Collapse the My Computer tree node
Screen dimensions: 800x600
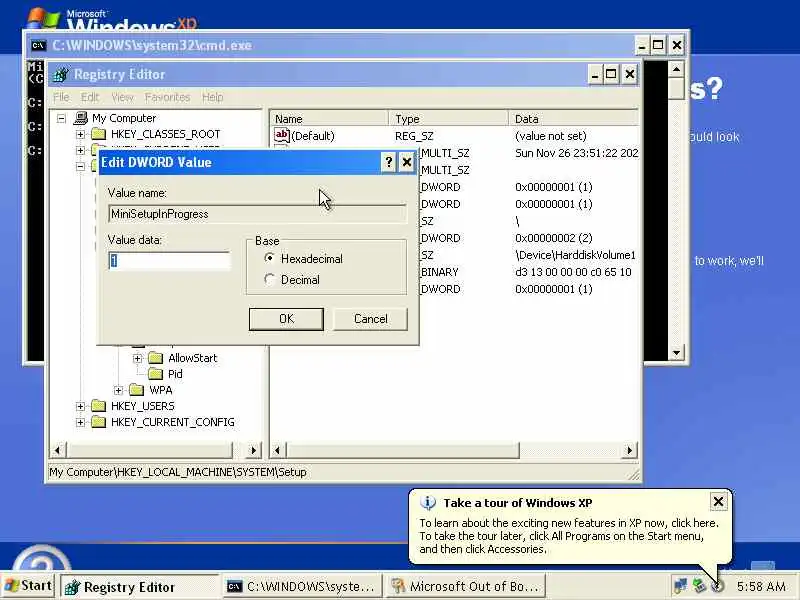[x=61, y=118]
